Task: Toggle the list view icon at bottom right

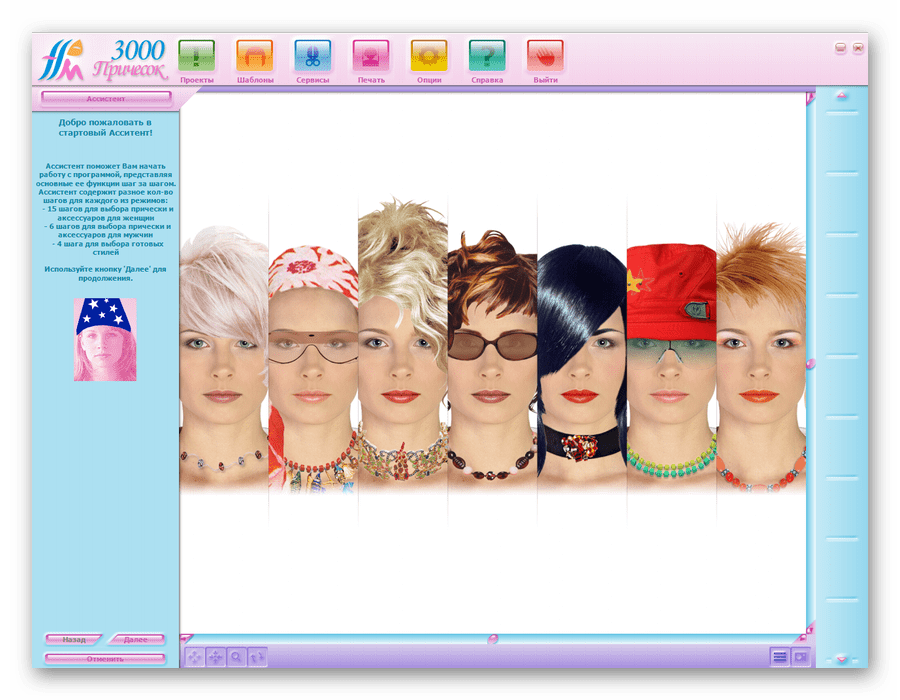Action: 779,656
